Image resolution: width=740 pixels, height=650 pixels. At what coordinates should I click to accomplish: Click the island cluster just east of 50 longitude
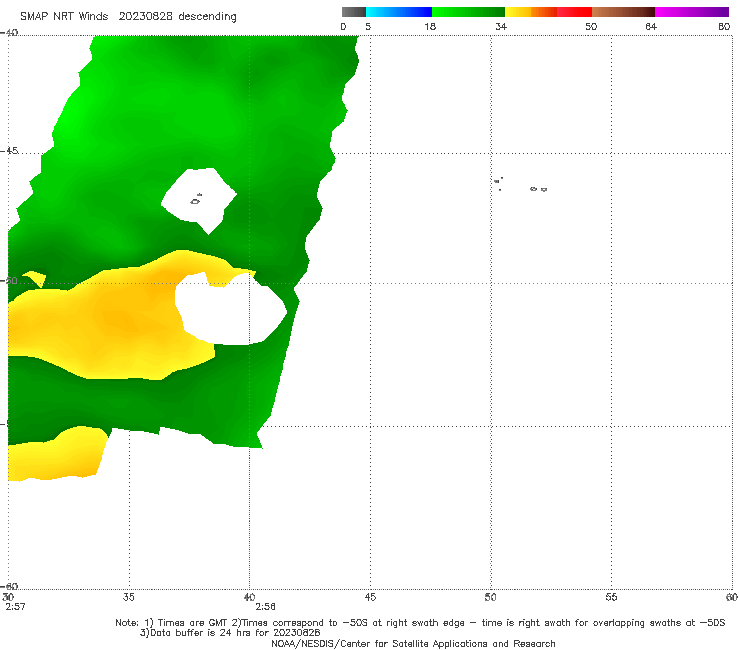498,184
